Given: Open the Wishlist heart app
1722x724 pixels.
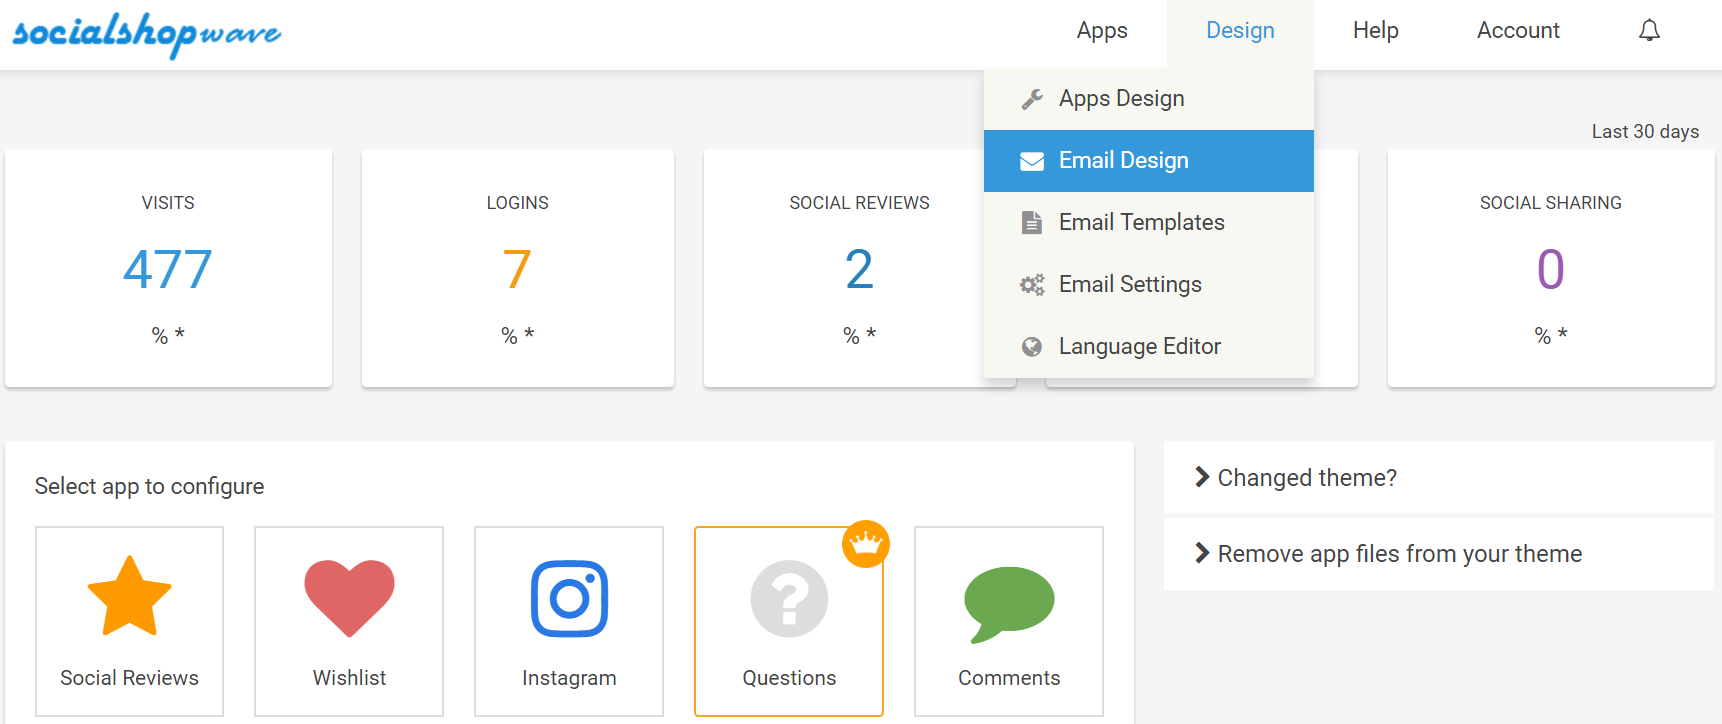Looking at the screenshot, I should point(349,598).
